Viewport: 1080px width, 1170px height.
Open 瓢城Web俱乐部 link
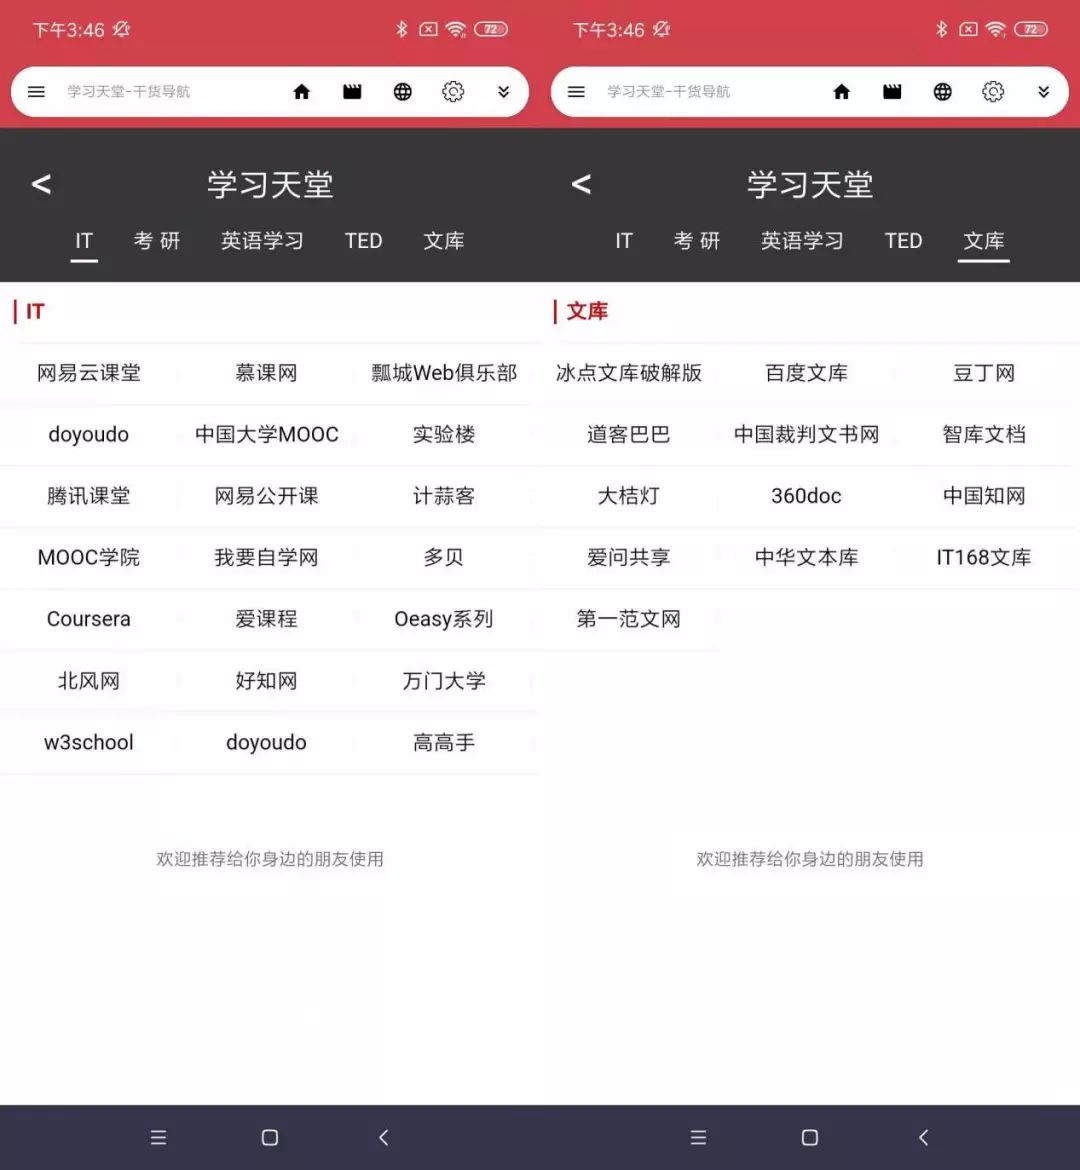pyautogui.click(x=444, y=373)
